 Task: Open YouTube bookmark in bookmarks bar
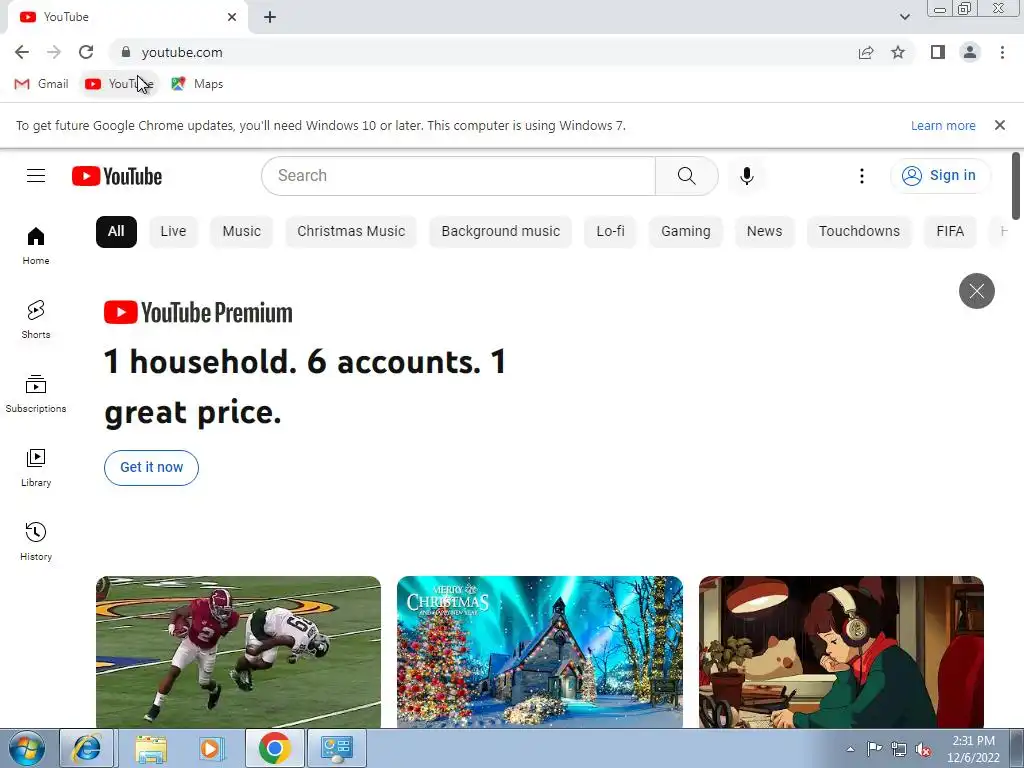point(119,84)
